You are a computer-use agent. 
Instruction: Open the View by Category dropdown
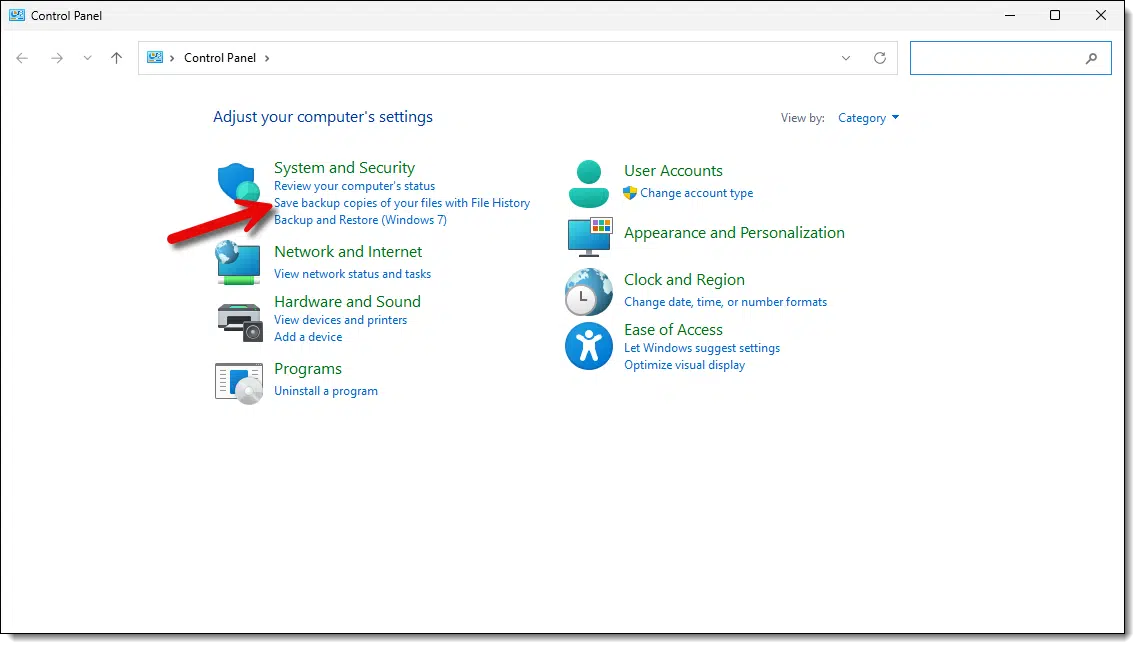(x=868, y=118)
